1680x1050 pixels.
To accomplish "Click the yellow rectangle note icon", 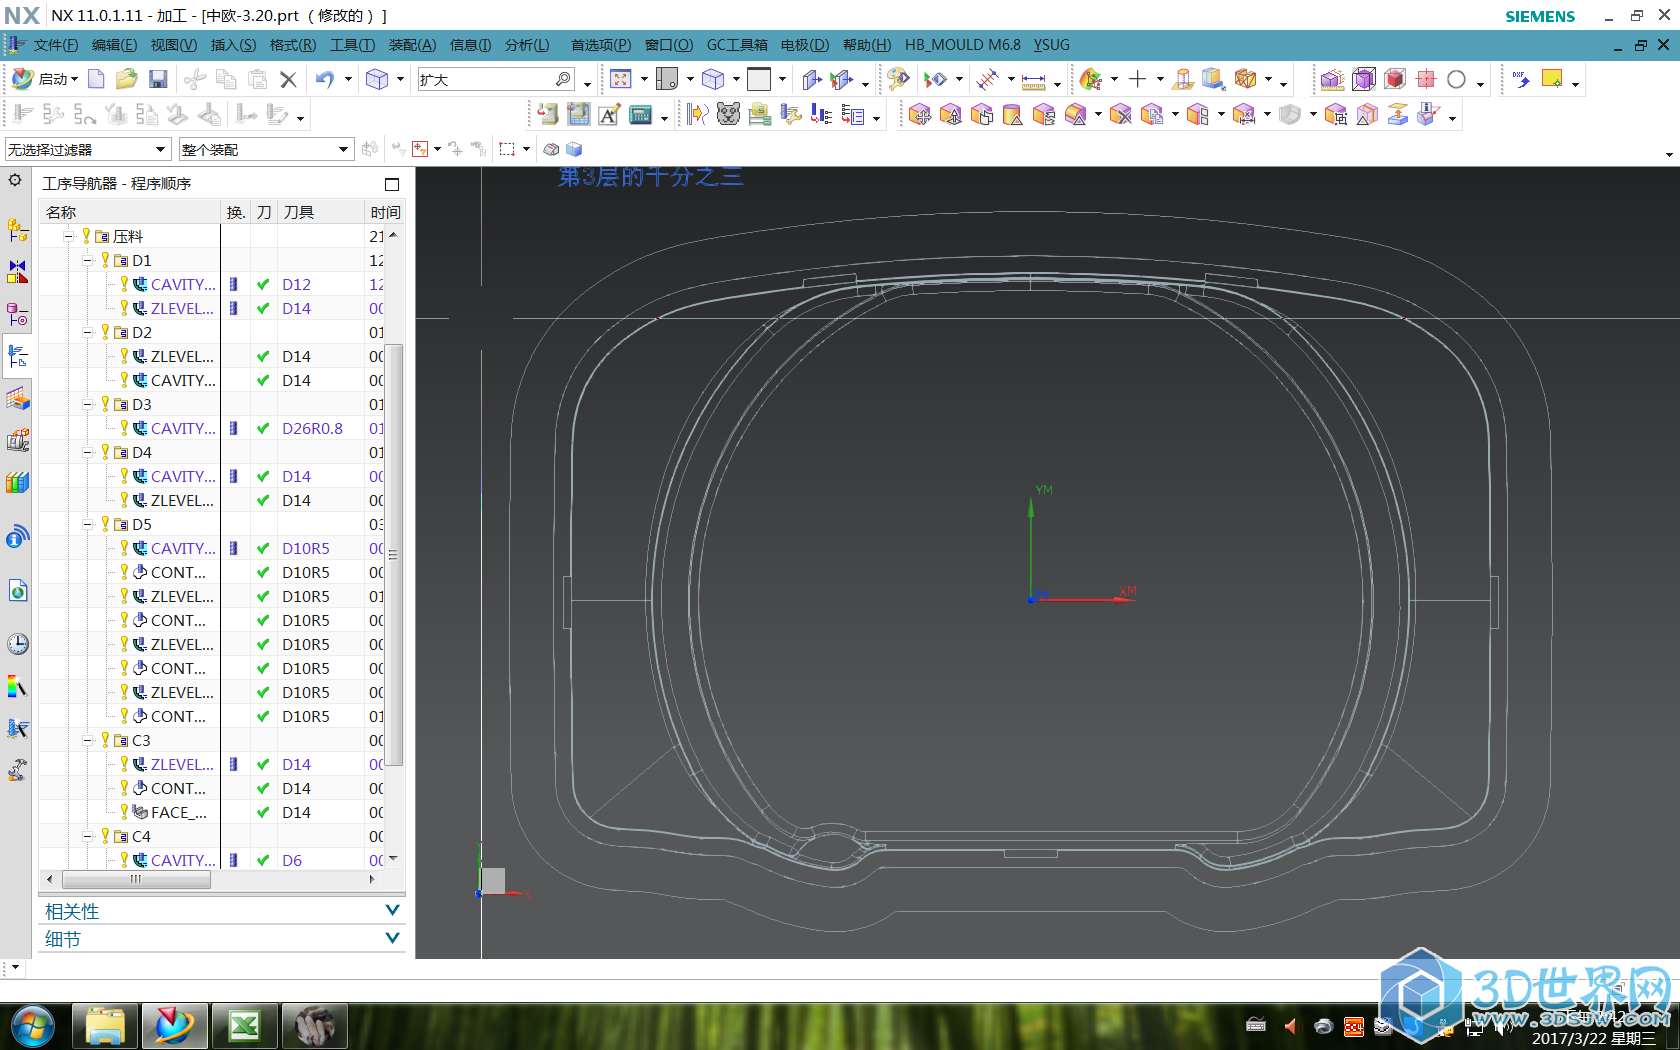I will [1552, 79].
